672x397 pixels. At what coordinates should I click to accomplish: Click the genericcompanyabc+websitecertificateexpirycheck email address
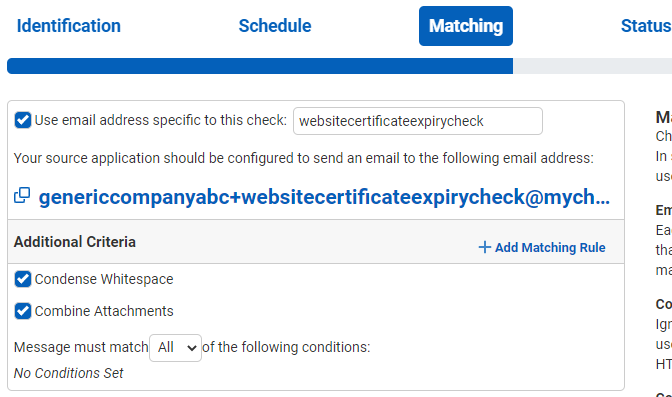(x=324, y=197)
